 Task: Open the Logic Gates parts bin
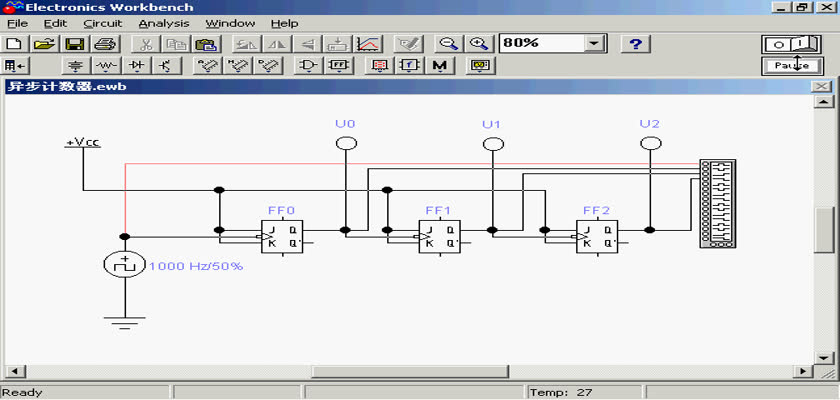[308, 67]
